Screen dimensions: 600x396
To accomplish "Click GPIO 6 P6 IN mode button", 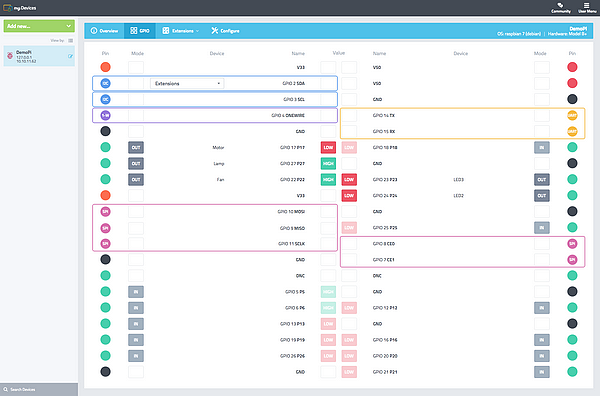I will [136, 308].
